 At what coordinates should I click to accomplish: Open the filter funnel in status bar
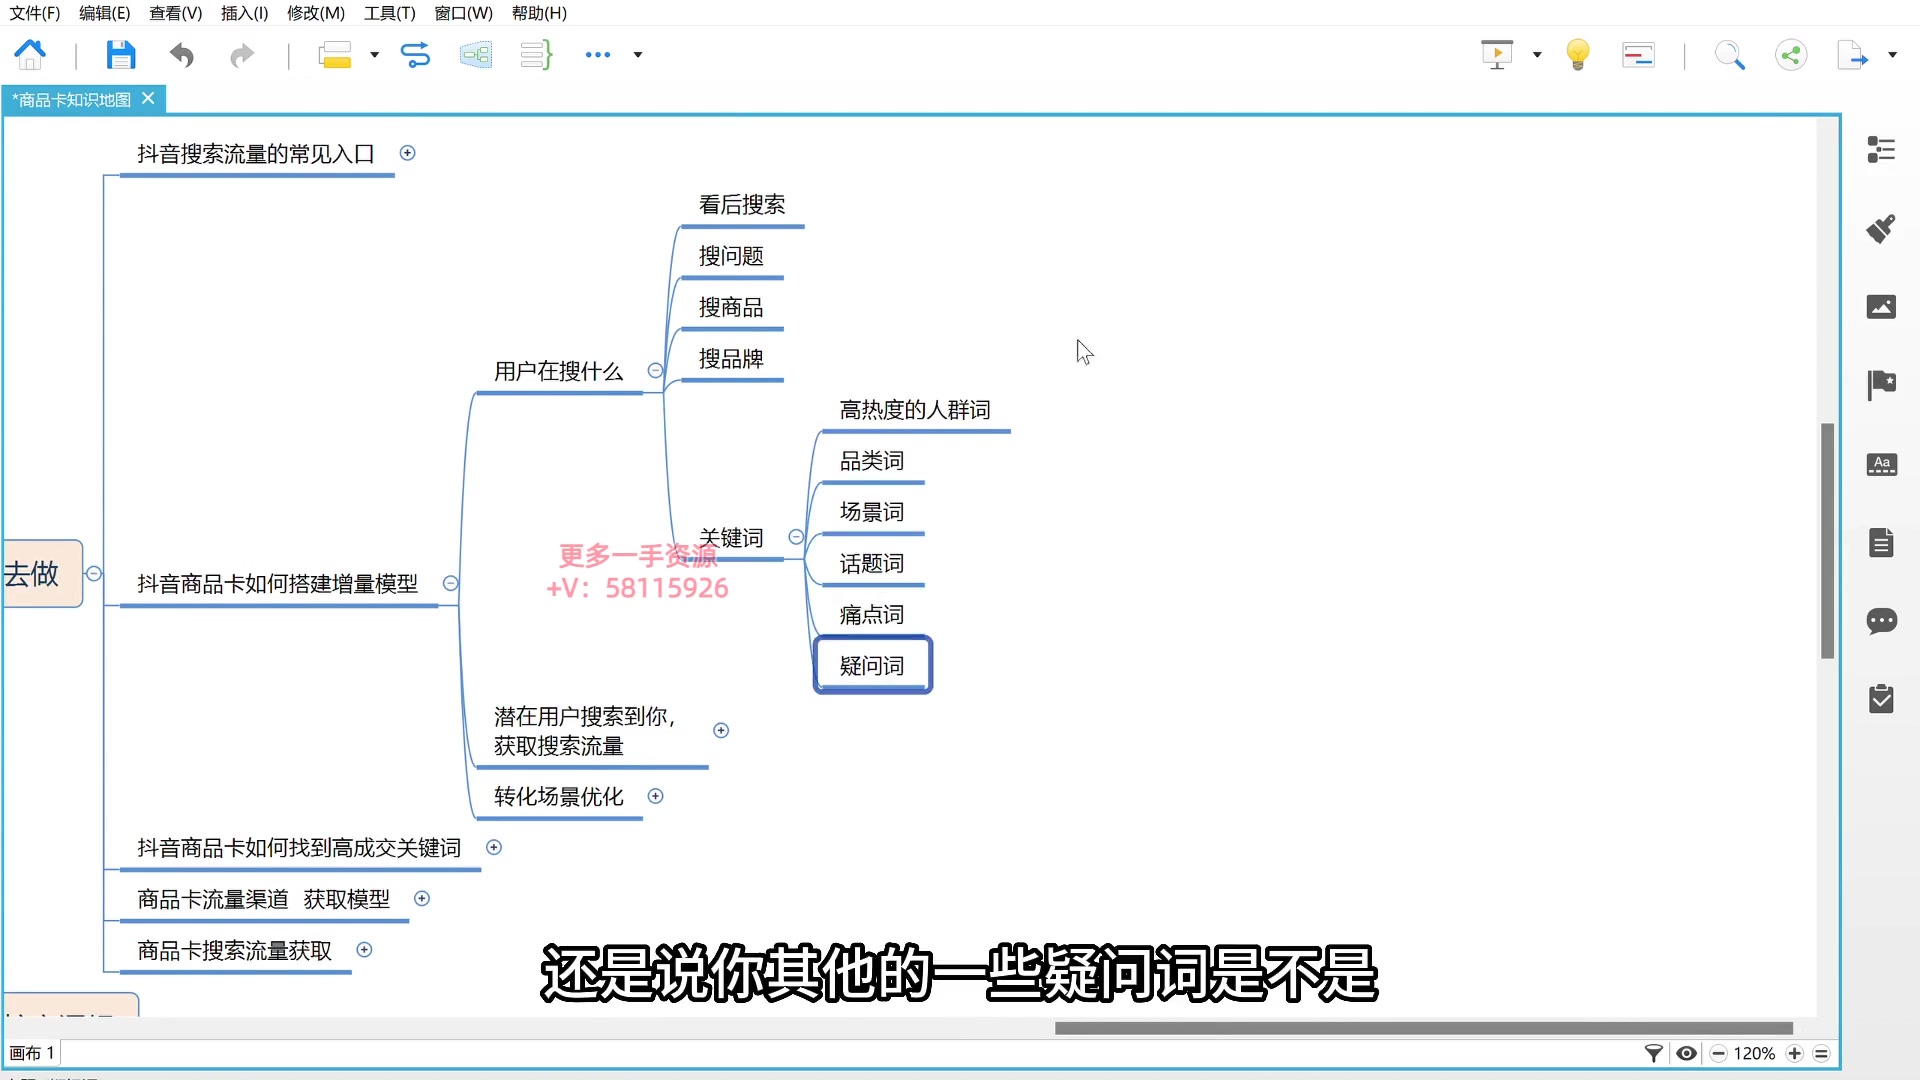[1654, 1053]
